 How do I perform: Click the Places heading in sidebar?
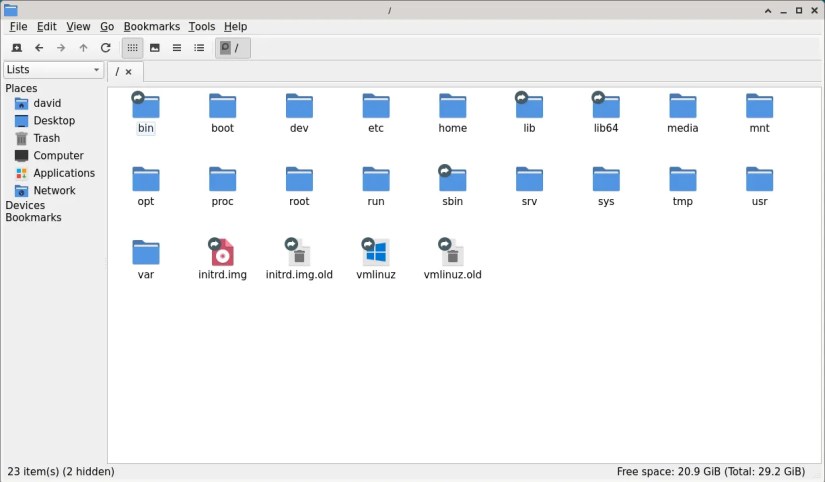21,88
